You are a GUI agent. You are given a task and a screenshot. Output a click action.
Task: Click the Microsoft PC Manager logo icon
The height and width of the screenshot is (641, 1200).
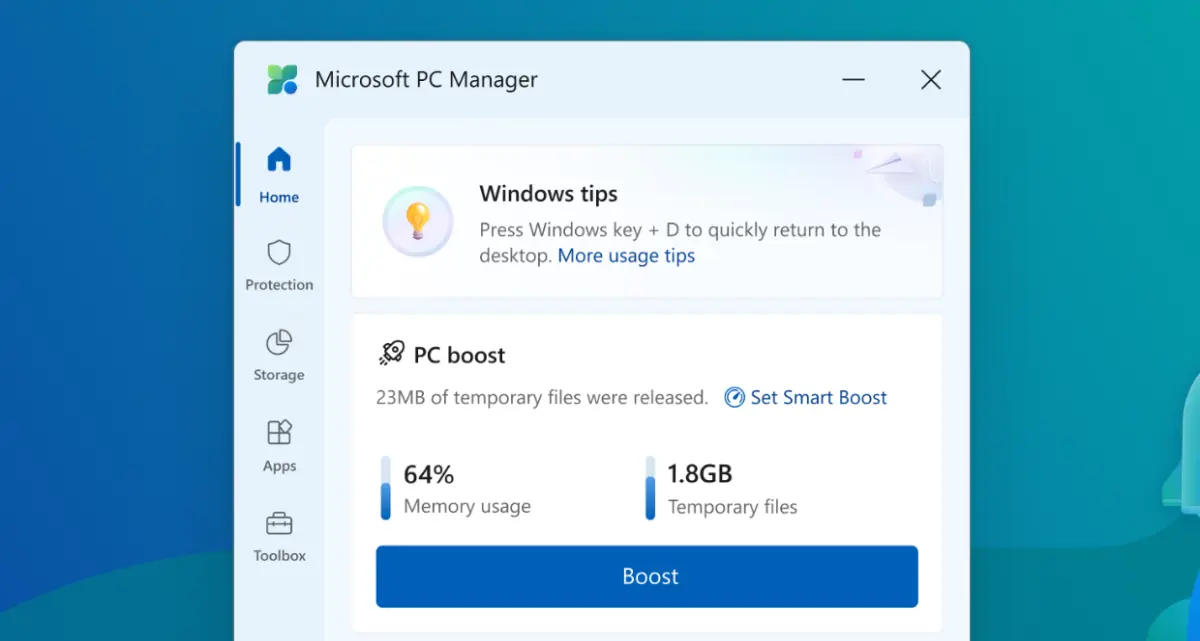(x=282, y=80)
